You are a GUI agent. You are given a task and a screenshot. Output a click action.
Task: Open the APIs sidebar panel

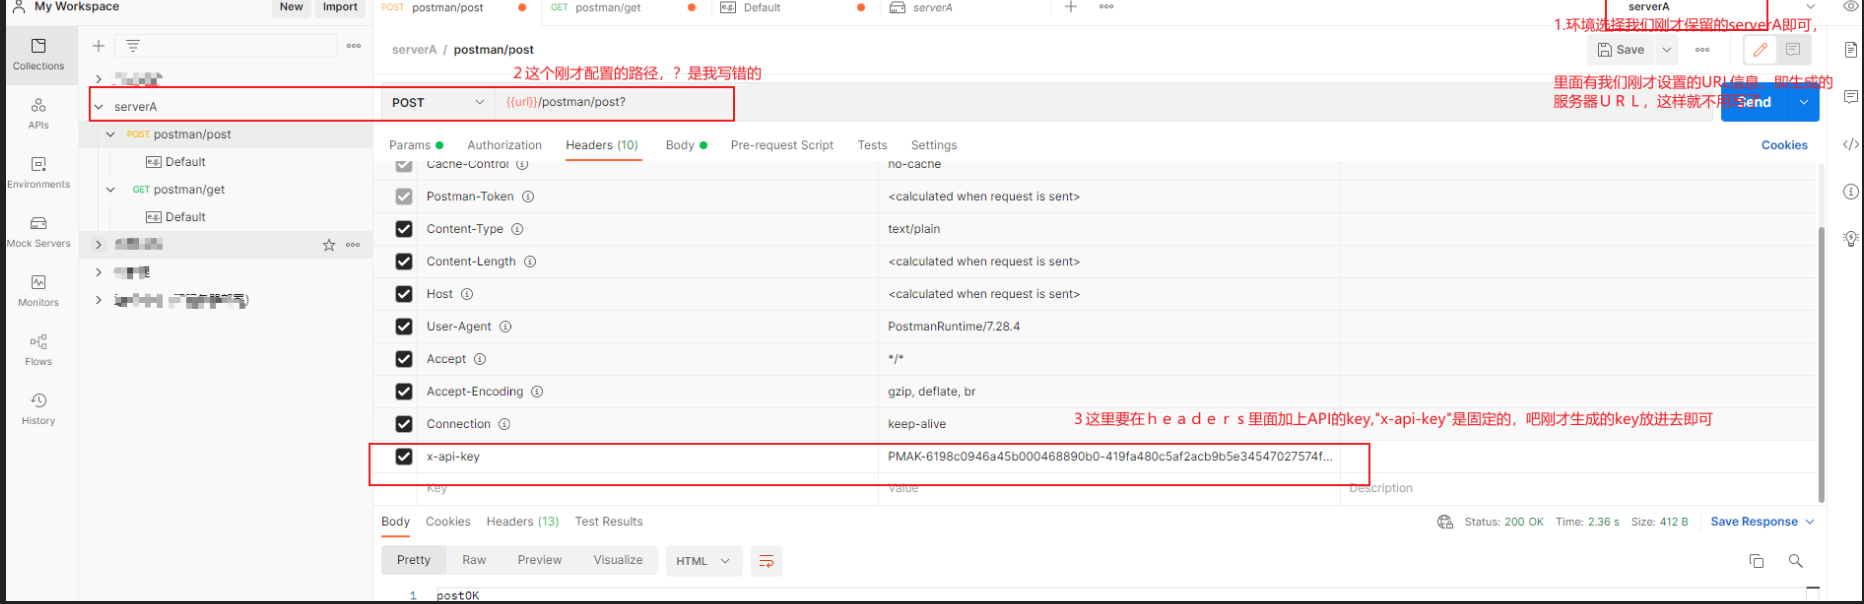(39, 113)
